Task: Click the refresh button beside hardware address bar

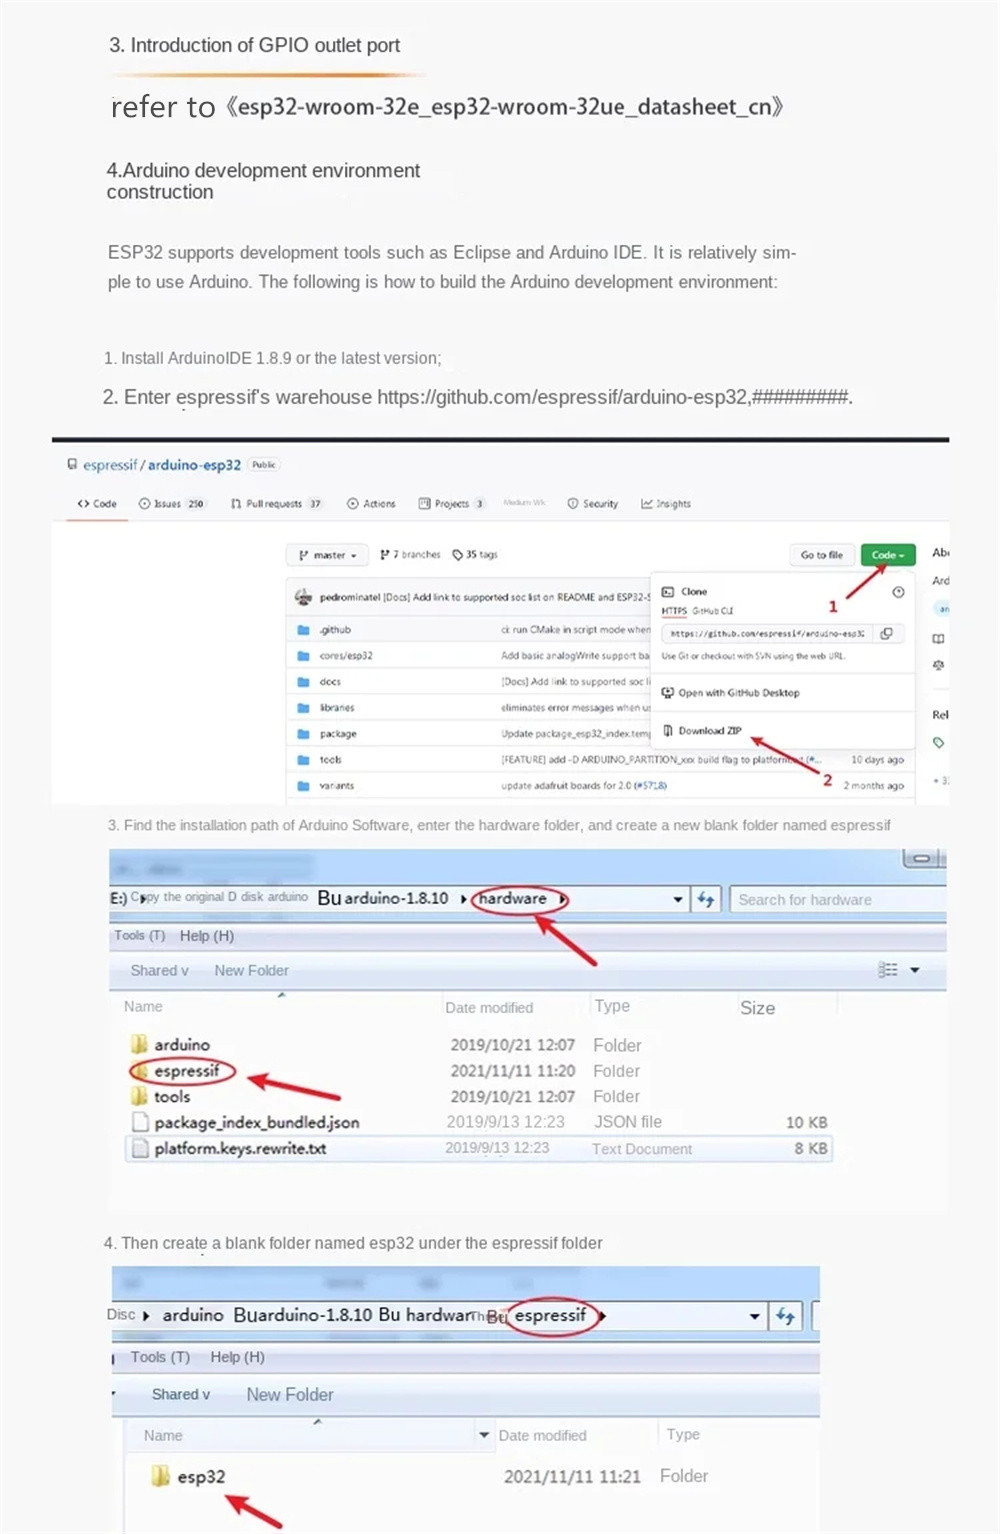Action: (706, 899)
